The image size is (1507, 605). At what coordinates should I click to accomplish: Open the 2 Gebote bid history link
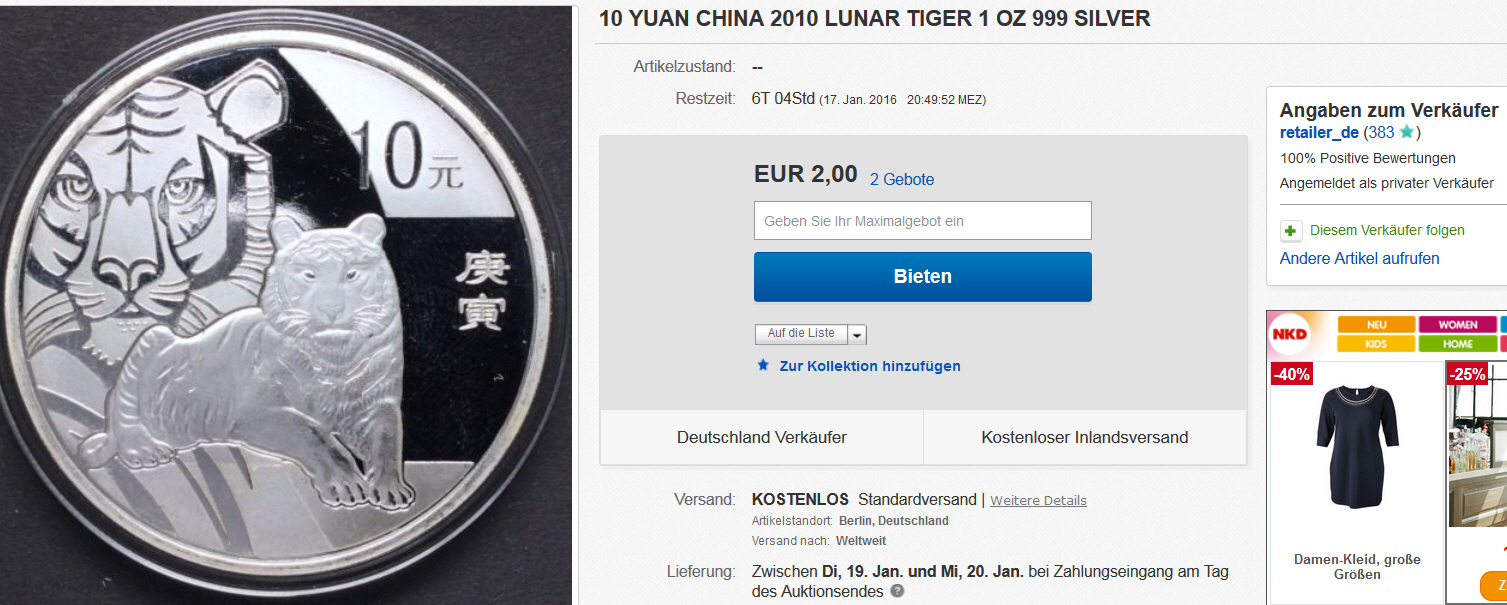pos(902,180)
